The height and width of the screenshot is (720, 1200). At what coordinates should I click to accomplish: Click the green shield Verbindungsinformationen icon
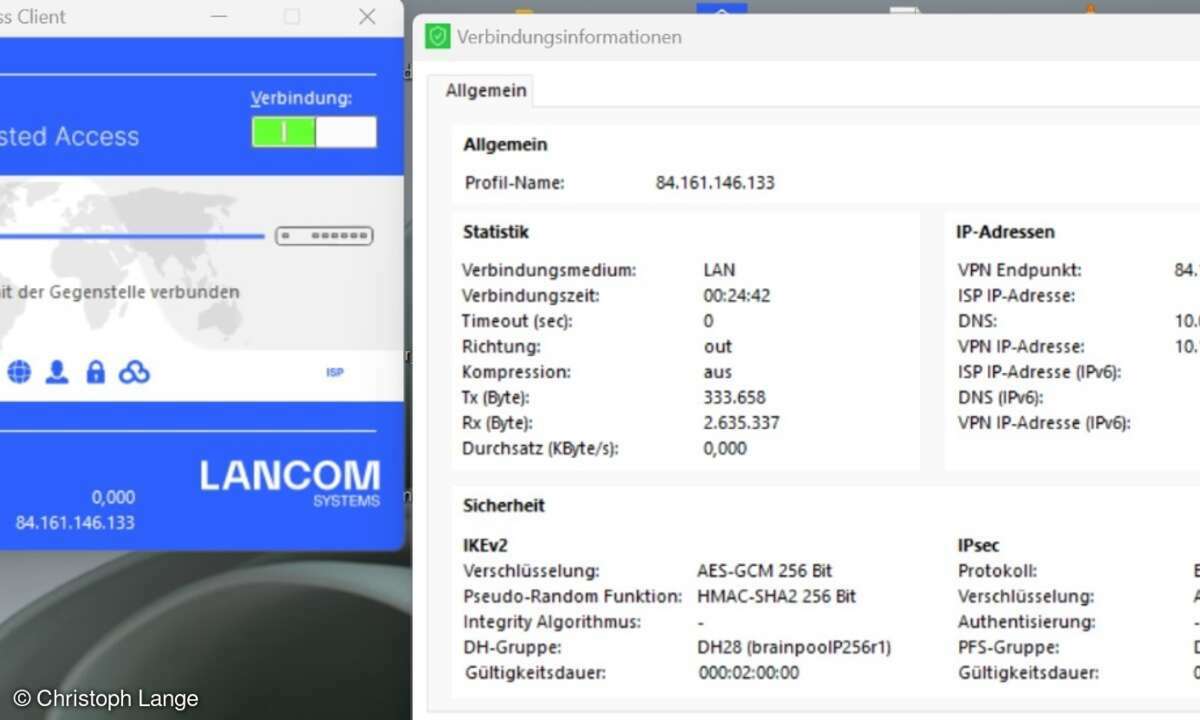[437, 37]
